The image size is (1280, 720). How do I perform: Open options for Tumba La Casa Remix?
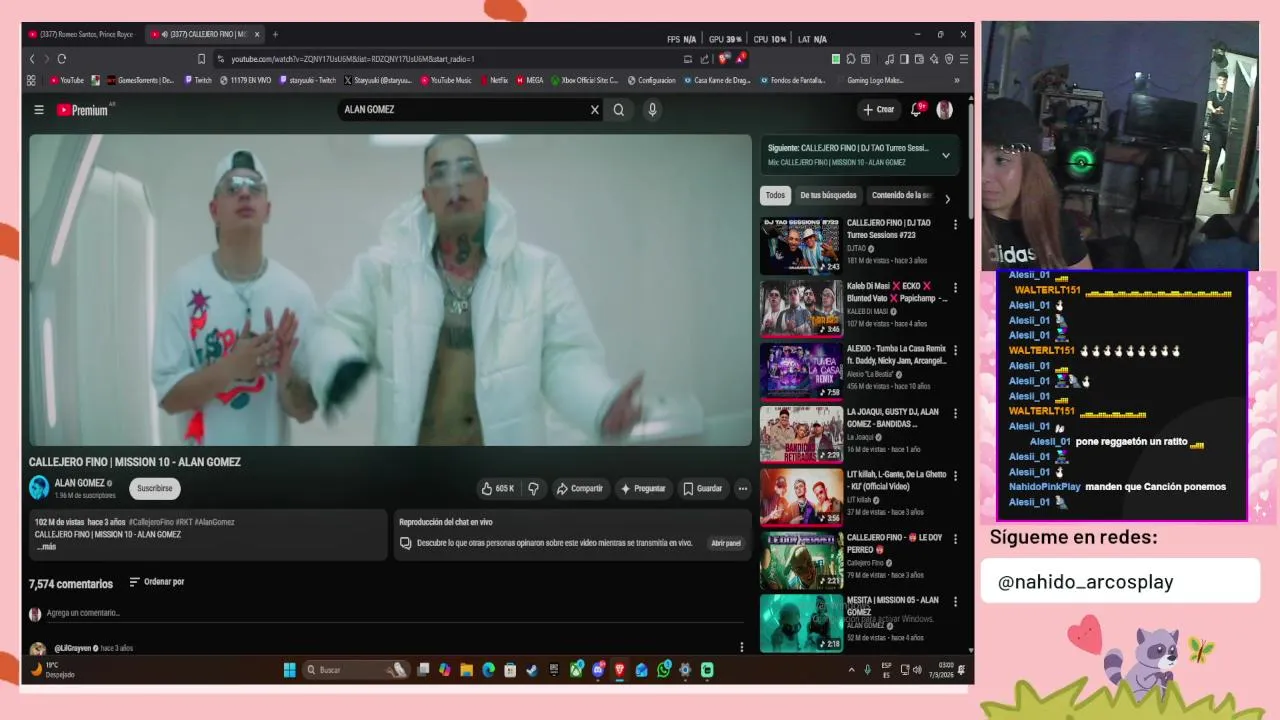point(955,350)
